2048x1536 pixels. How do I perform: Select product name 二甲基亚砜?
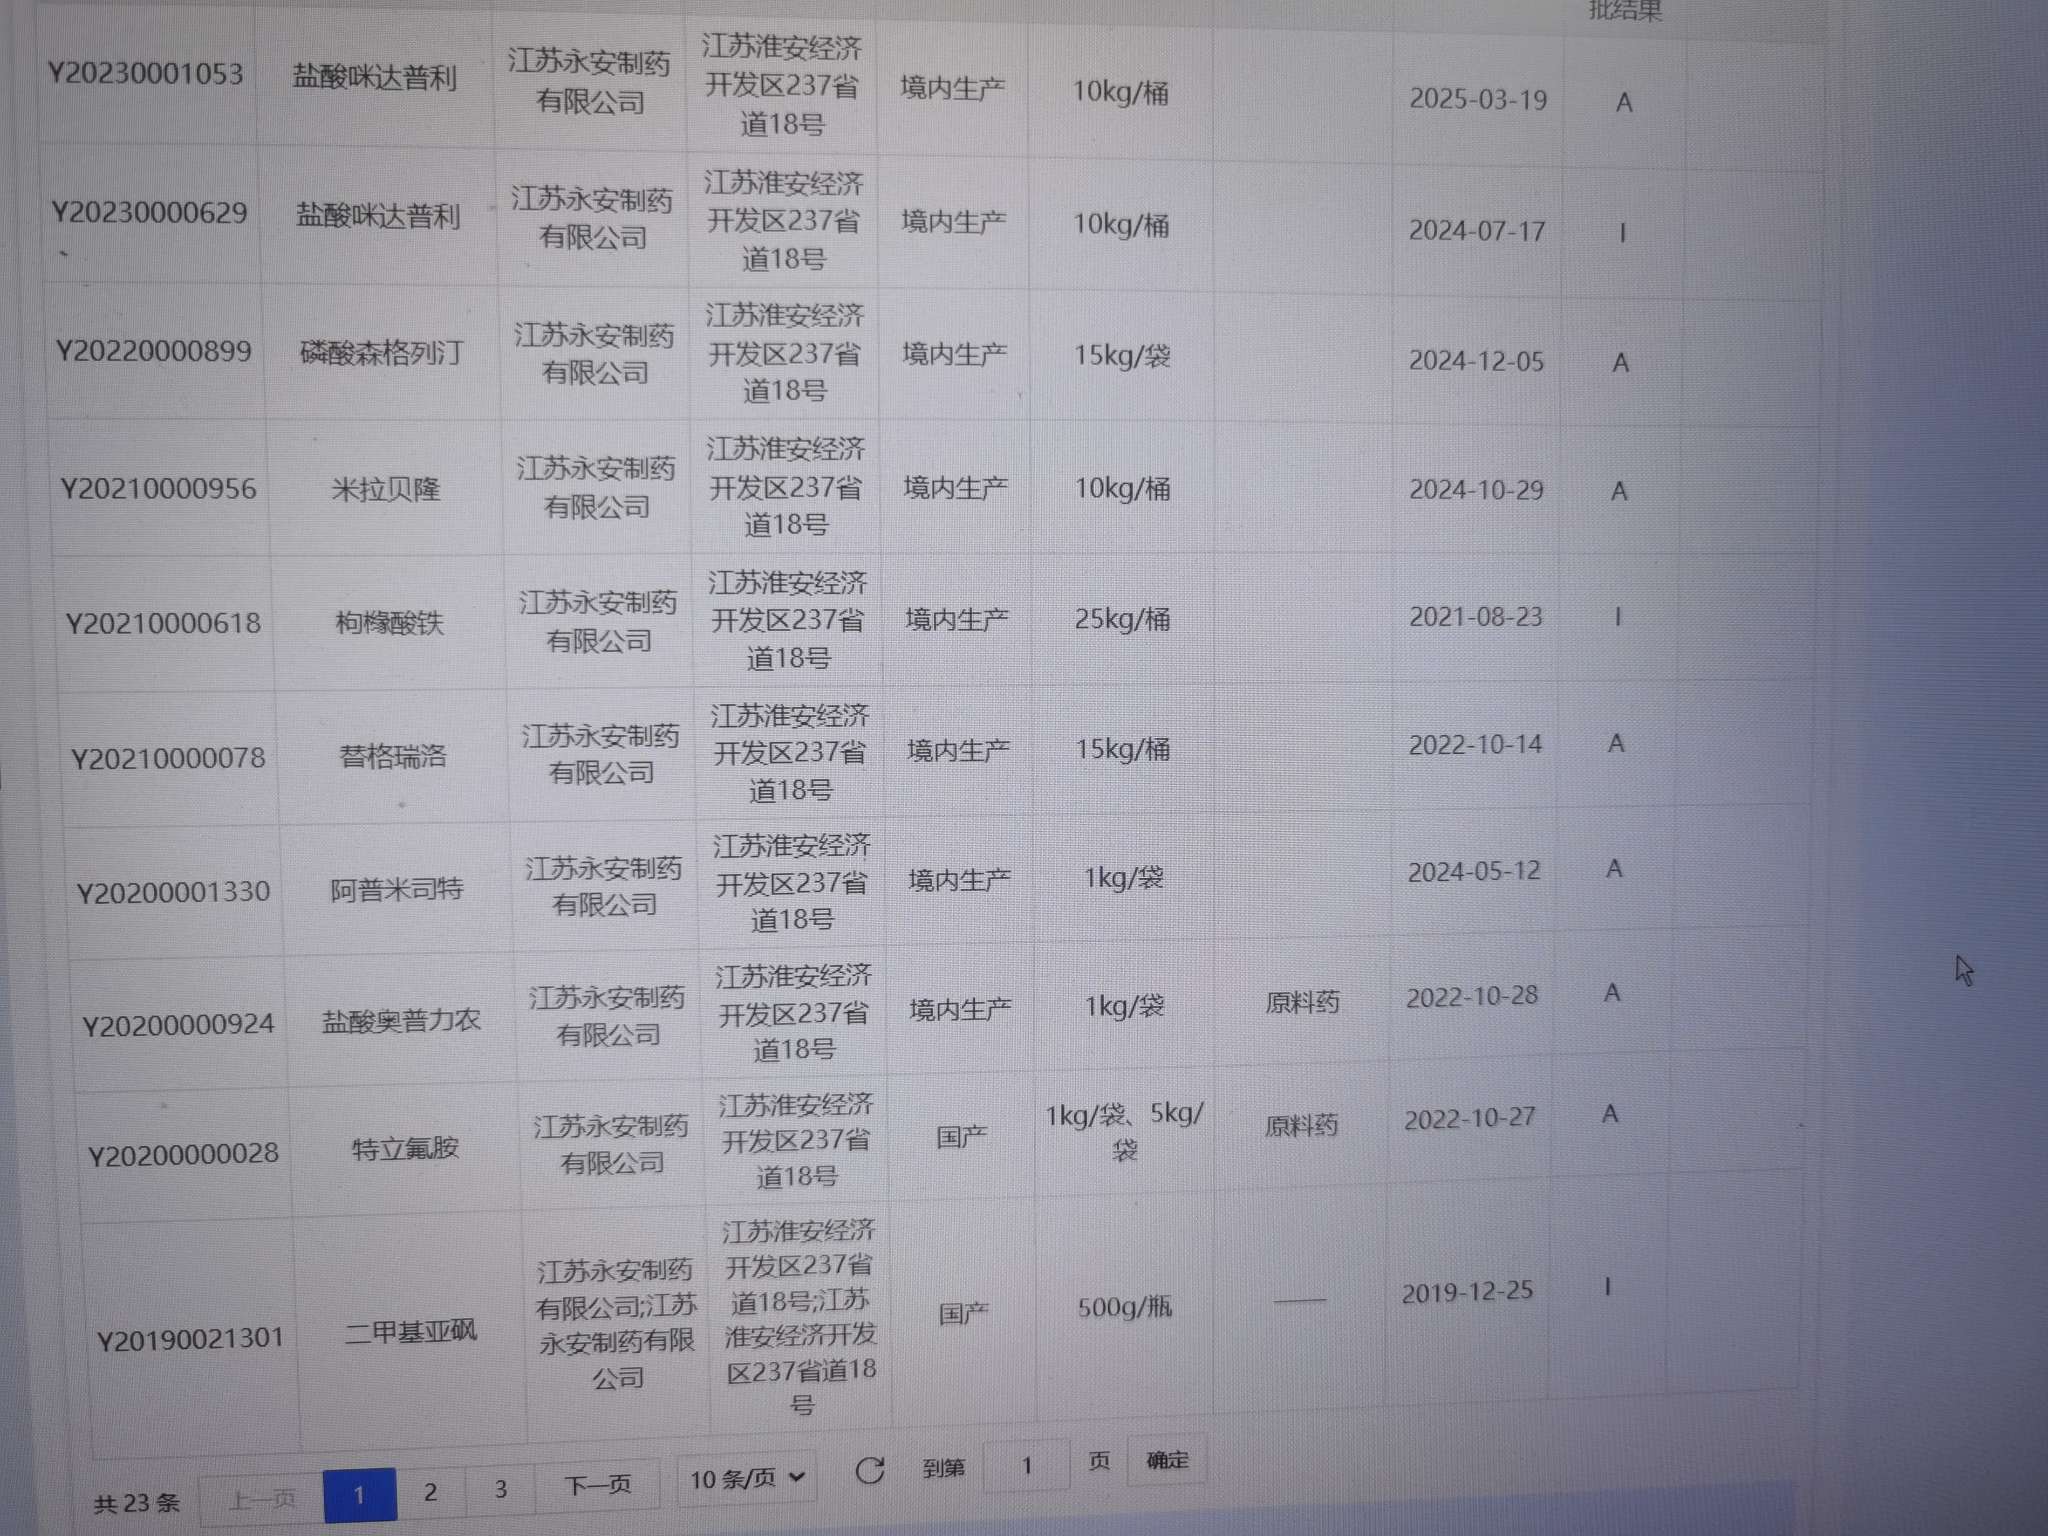click(x=411, y=1331)
